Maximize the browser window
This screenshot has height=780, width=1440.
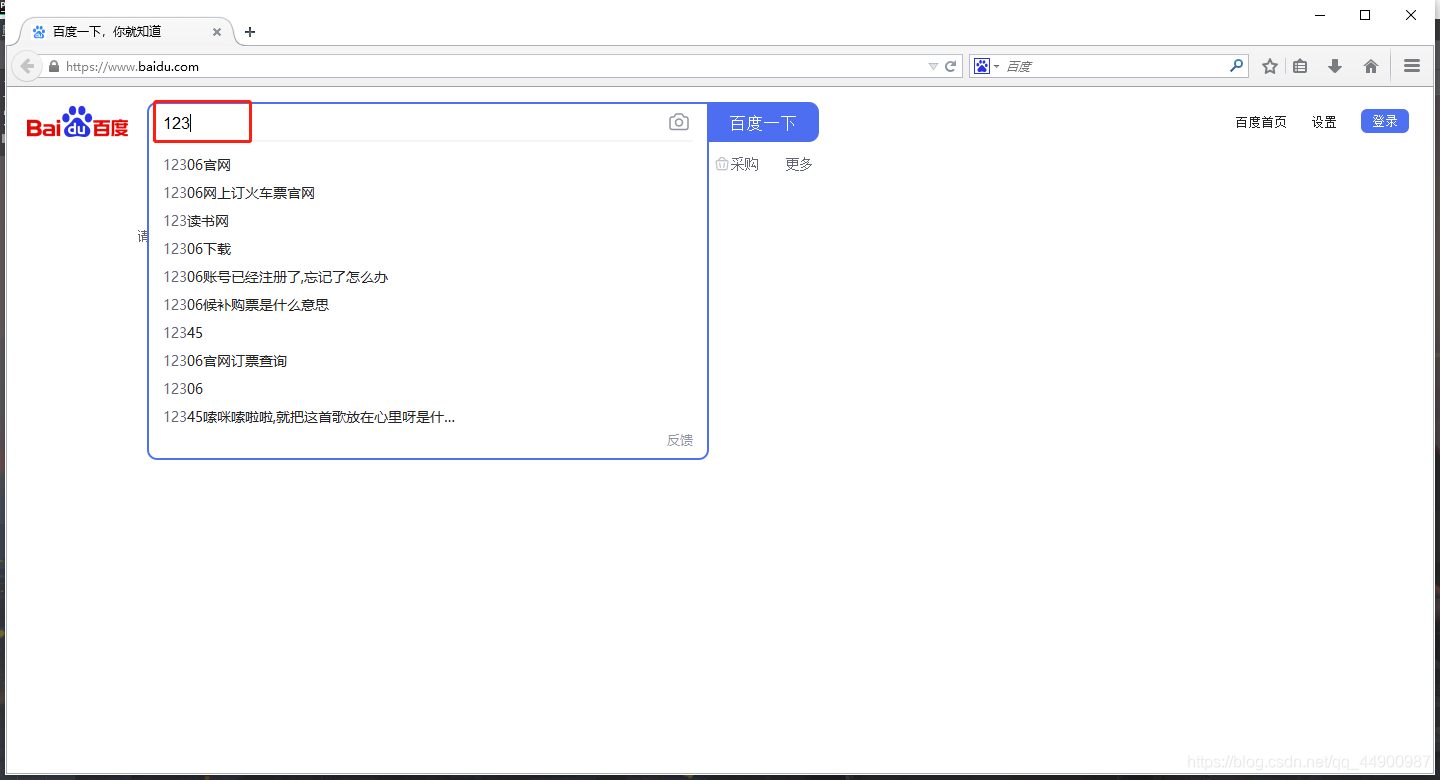(1365, 15)
